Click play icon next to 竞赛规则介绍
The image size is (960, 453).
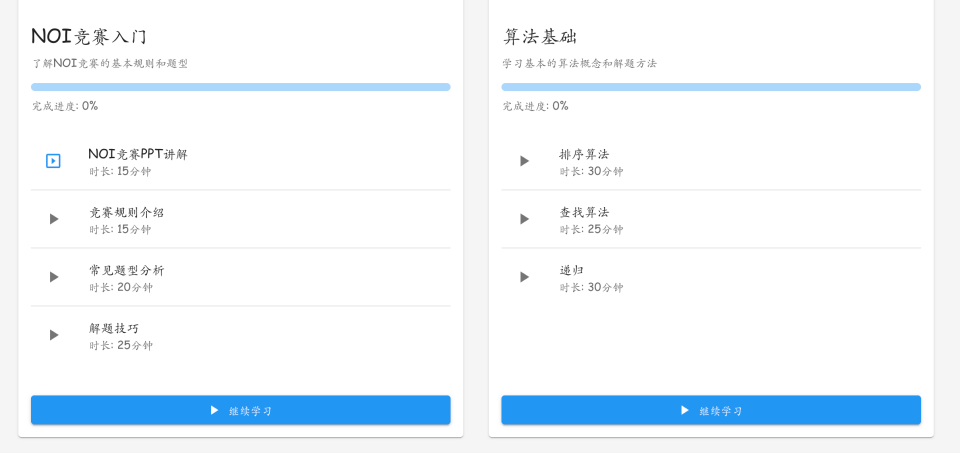tap(54, 219)
